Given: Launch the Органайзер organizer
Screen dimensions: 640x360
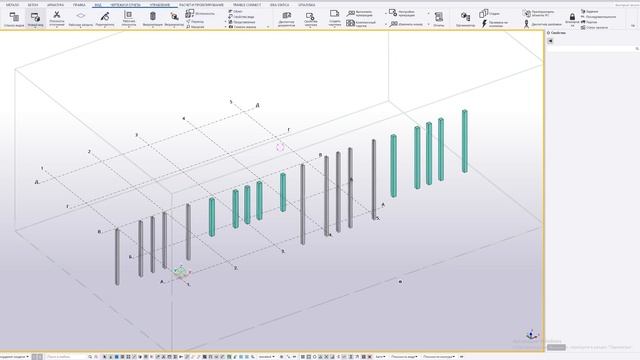Looking at the screenshot, I should click(x=465, y=19).
